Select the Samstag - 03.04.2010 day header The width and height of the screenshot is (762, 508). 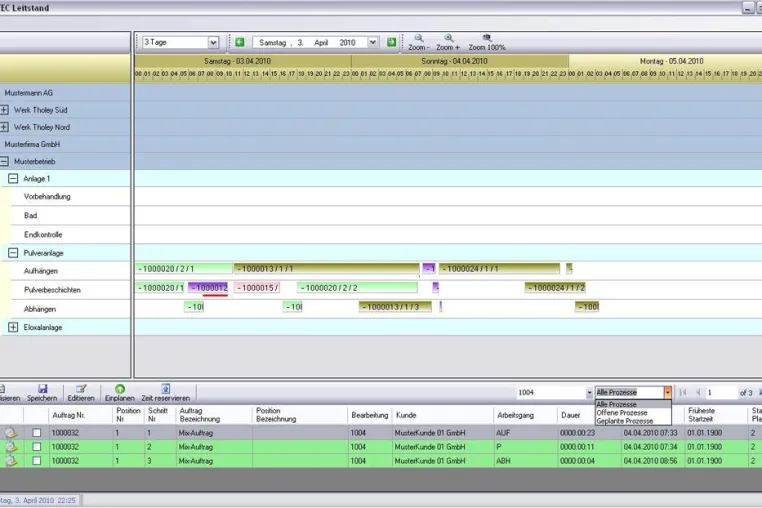(242, 61)
